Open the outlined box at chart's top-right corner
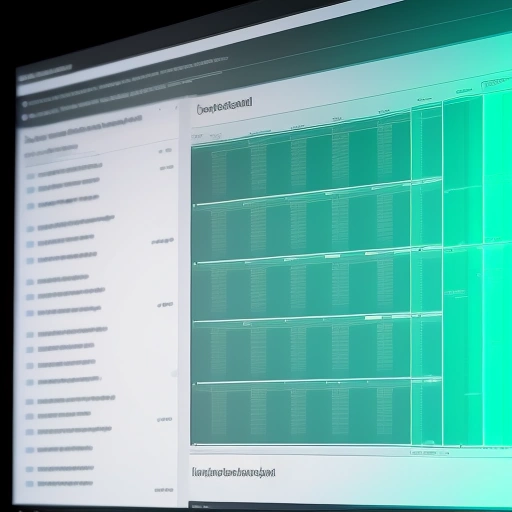 pos(497,83)
